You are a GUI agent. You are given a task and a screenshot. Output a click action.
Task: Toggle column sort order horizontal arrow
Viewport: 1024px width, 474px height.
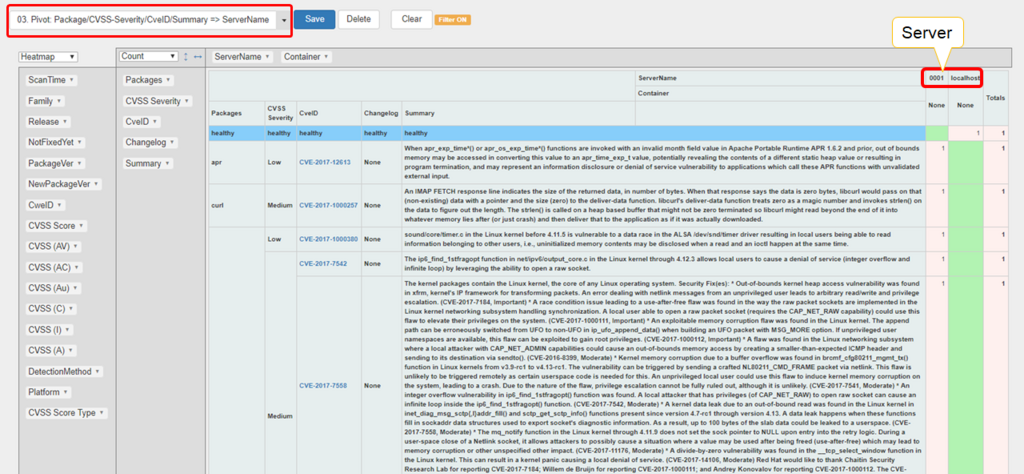point(198,57)
